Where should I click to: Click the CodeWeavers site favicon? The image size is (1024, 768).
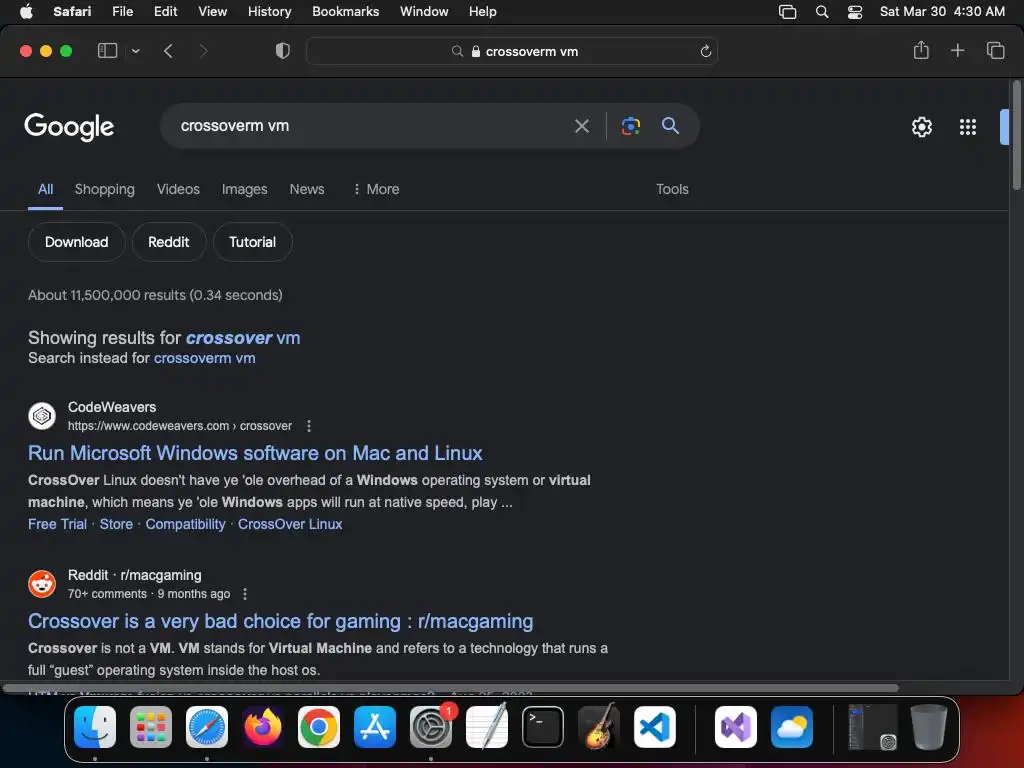click(x=42, y=416)
